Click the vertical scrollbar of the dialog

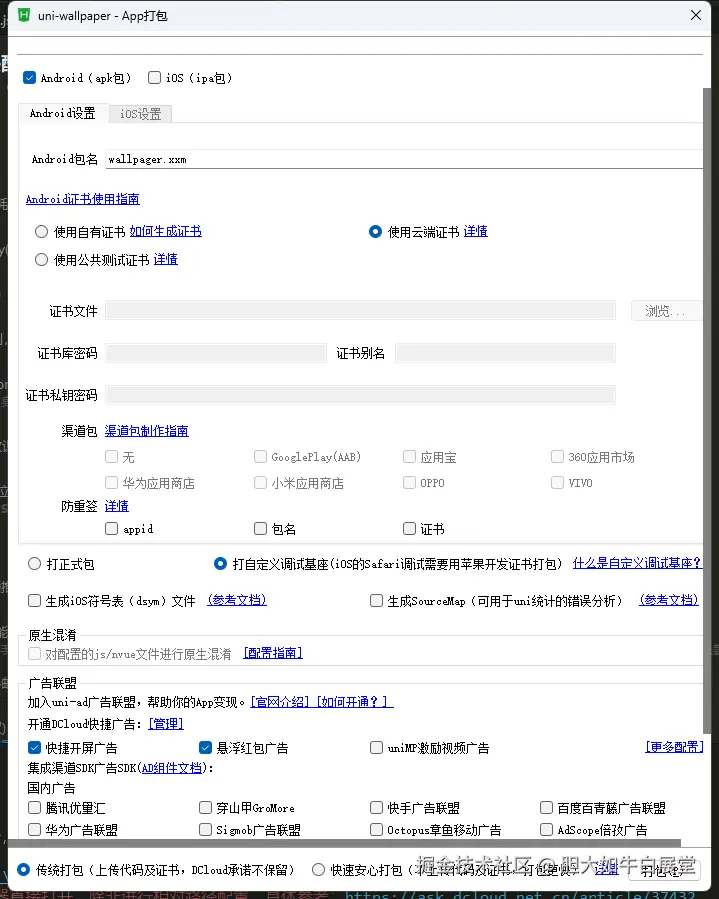pyautogui.click(x=707, y=410)
